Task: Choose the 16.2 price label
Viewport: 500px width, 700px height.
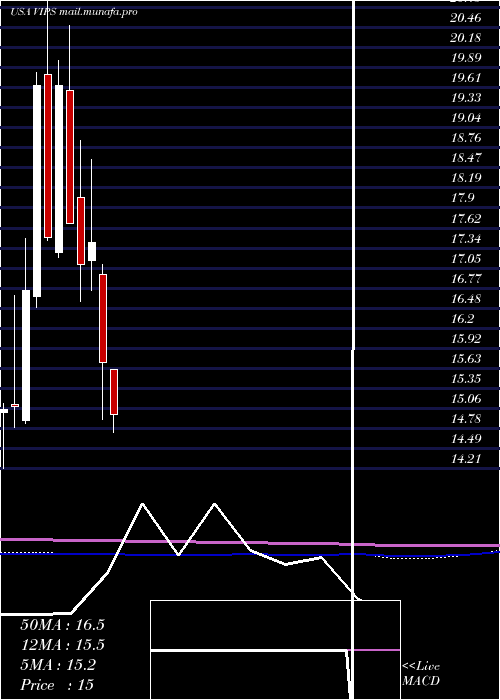Action: (x=463, y=319)
